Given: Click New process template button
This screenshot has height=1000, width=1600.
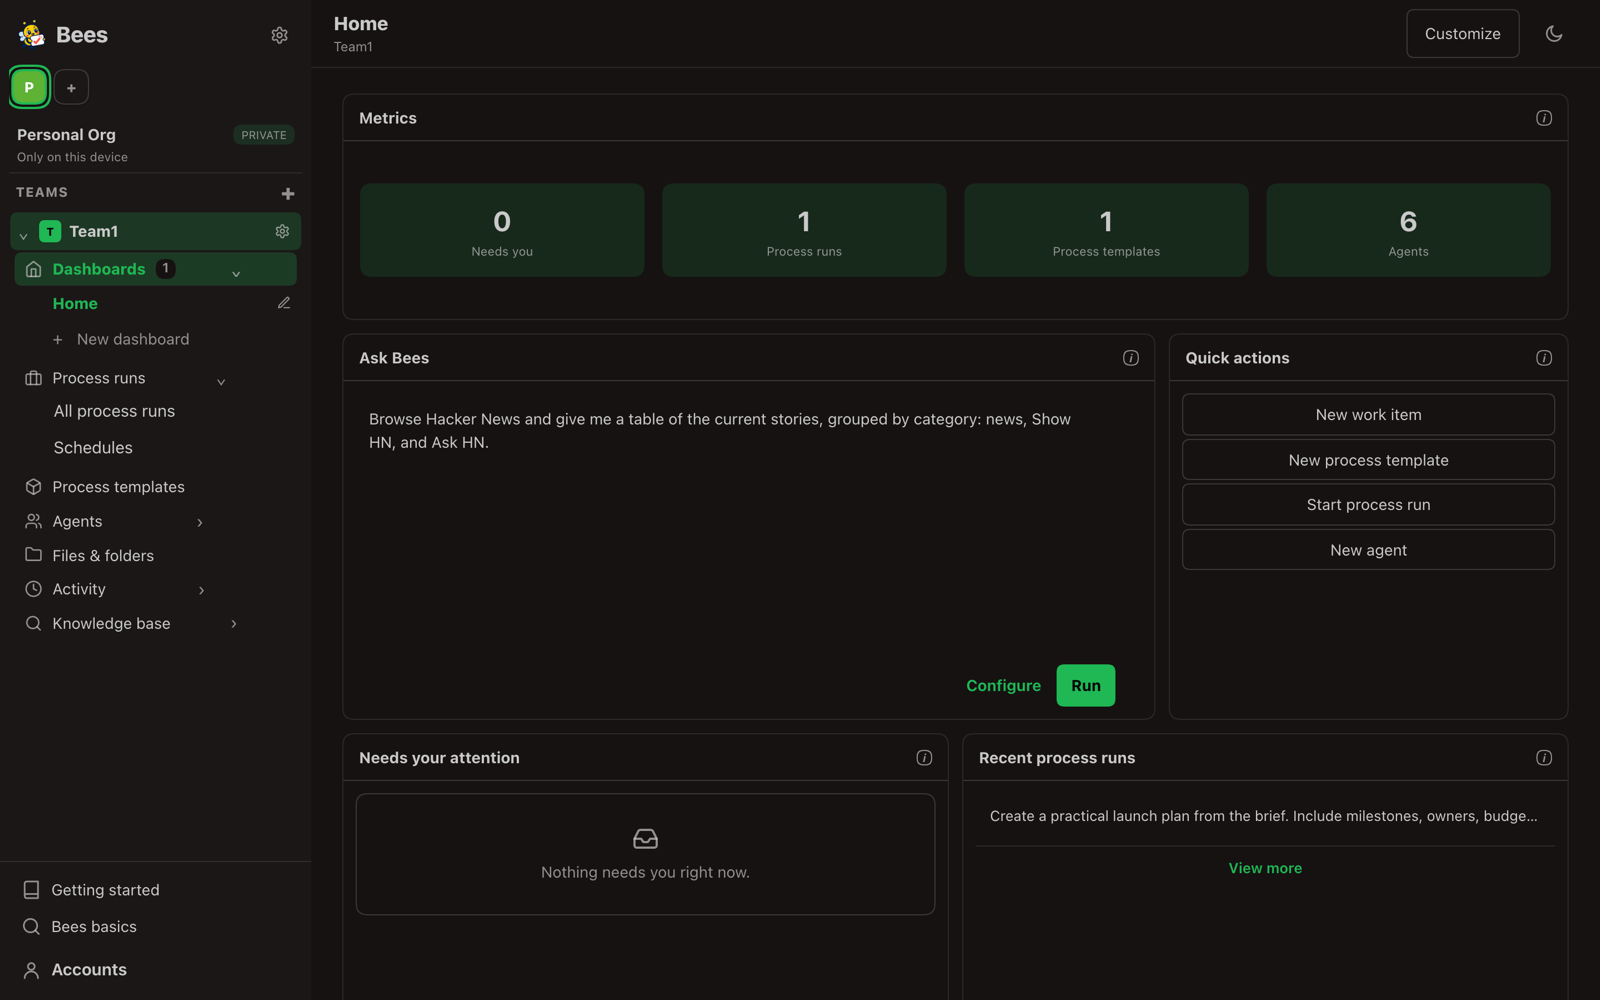Looking at the screenshot, I should (x=1368, y=460).
